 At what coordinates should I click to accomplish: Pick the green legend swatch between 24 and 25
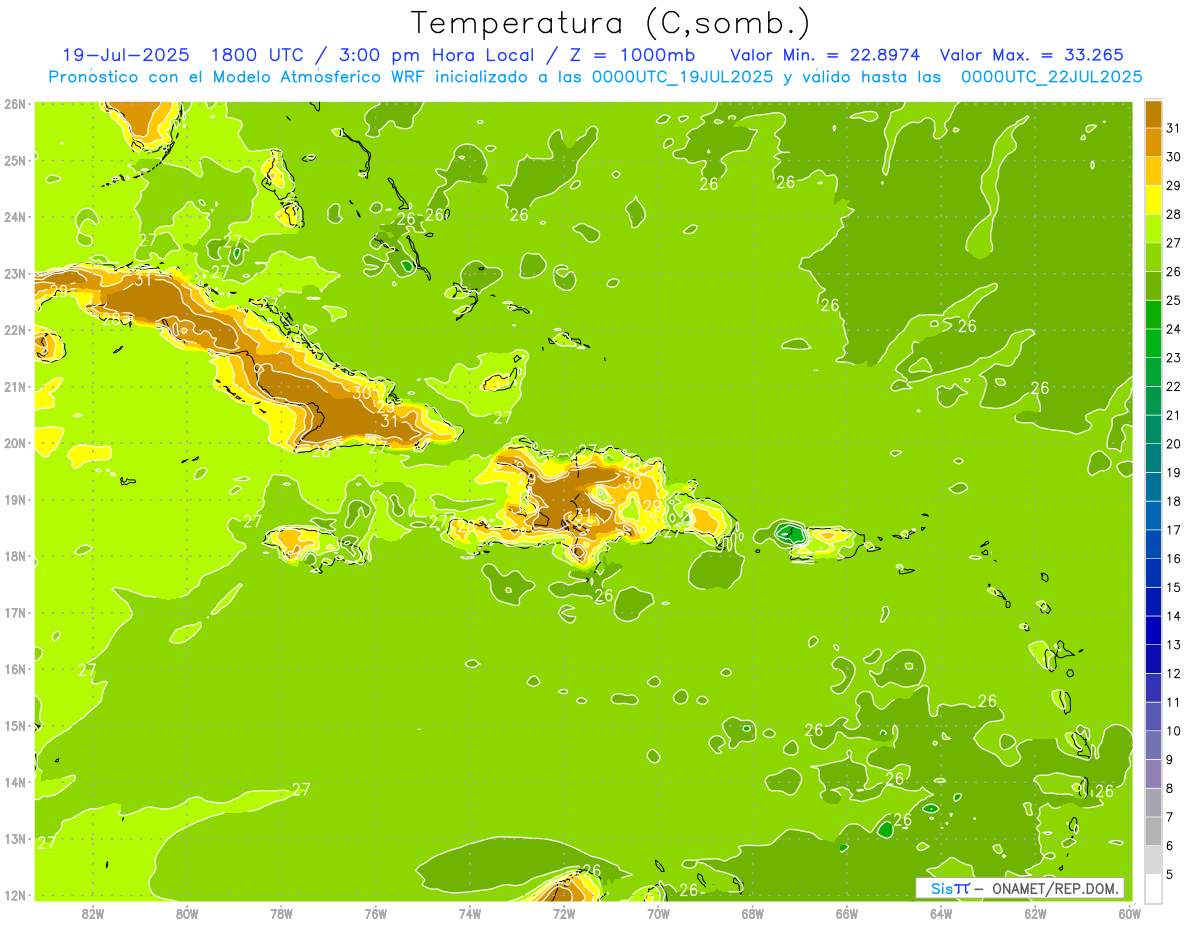pos(1153,315)
